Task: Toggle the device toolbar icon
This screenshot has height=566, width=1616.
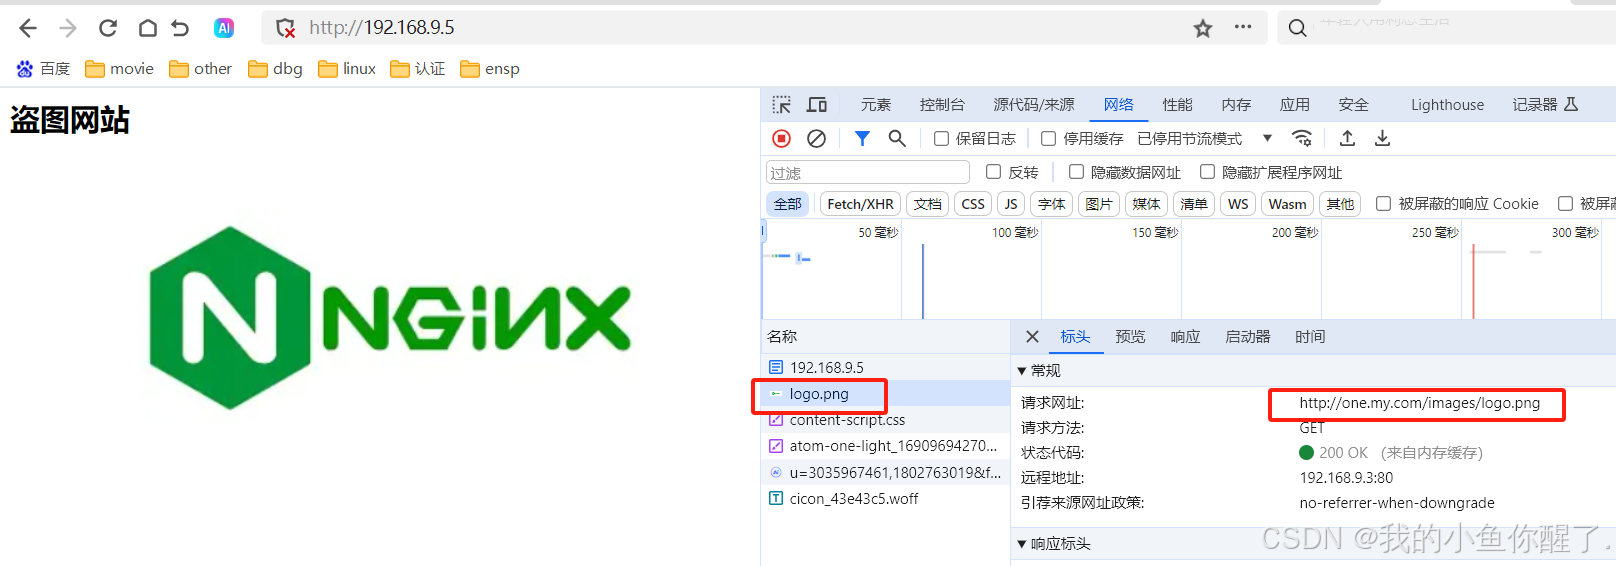Action: click(817, 105)
